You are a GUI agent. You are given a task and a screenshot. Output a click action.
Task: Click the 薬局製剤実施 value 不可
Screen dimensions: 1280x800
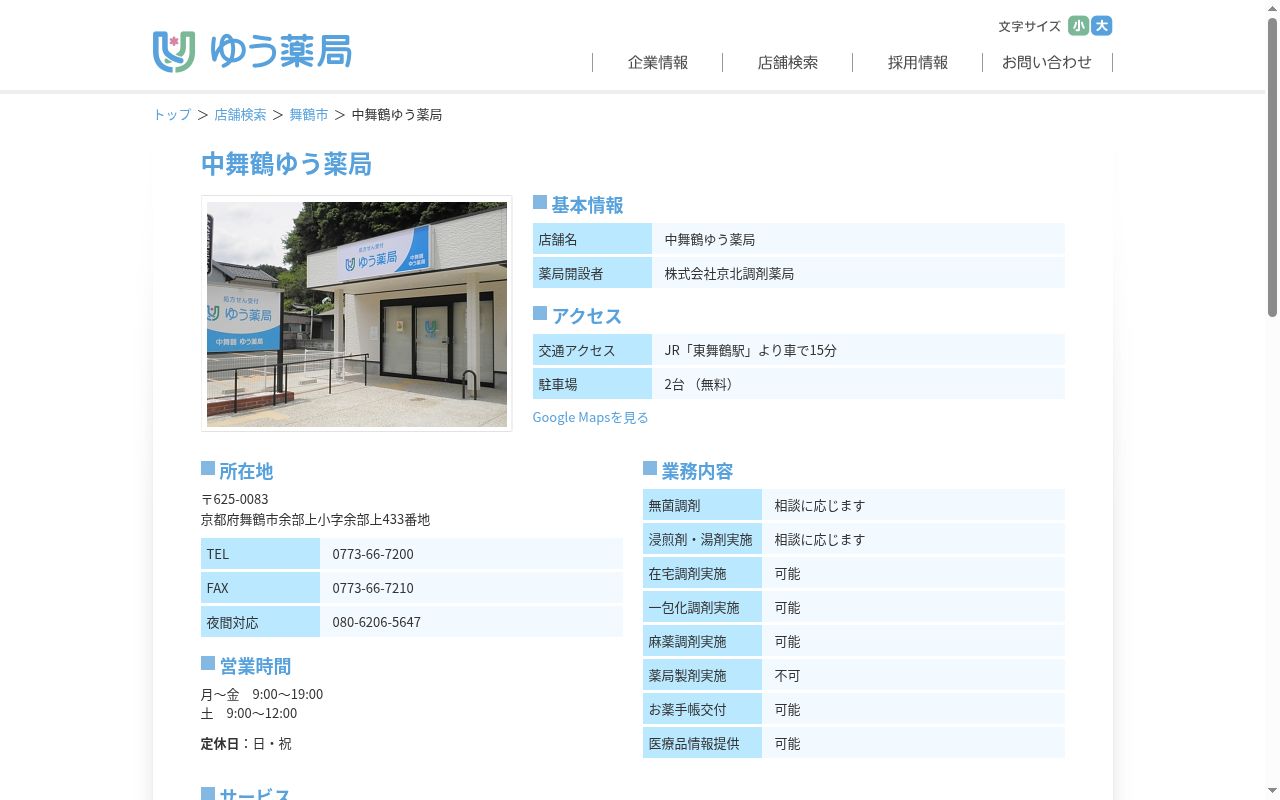(x=787, y=676)
